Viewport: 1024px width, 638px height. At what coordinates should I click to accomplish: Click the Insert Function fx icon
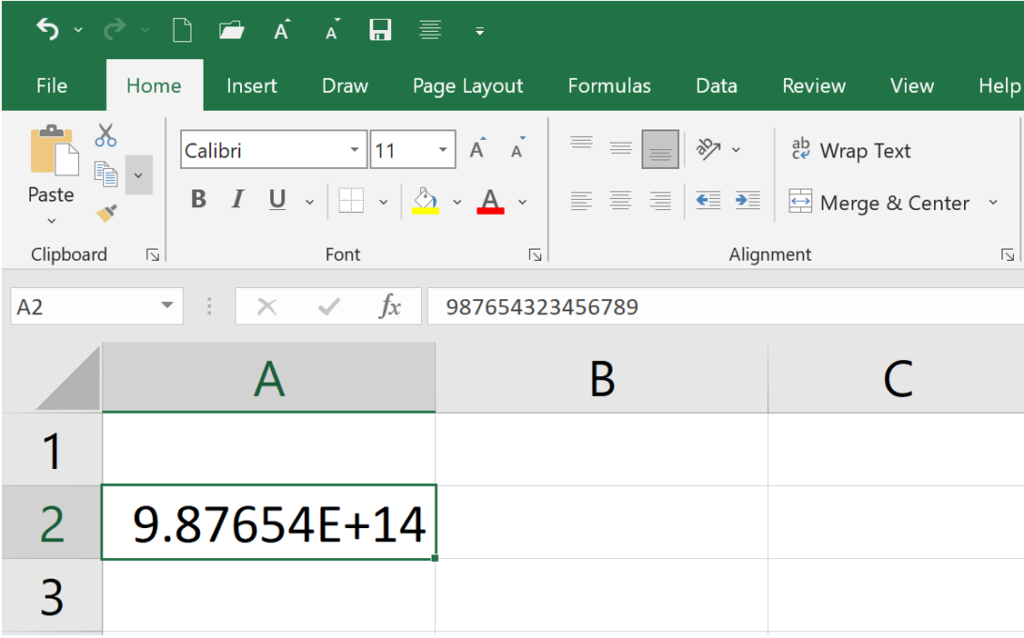pyautogui.click(x=389, y=307)
